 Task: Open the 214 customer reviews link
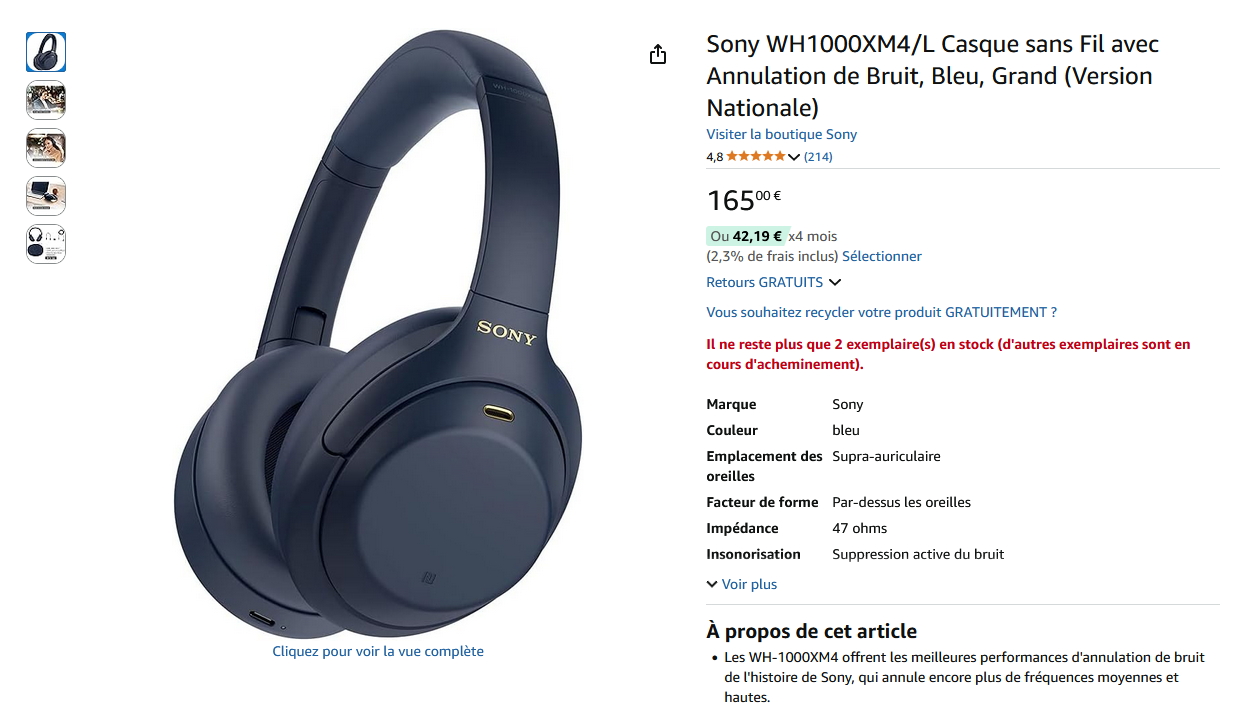pyautogui.click(x=818, y=157)
